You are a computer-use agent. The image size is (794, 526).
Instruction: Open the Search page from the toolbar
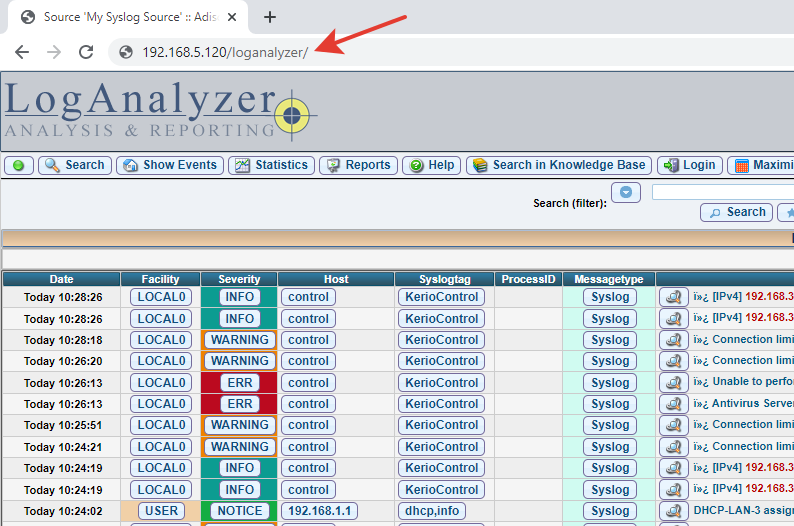tap(75, 166)
